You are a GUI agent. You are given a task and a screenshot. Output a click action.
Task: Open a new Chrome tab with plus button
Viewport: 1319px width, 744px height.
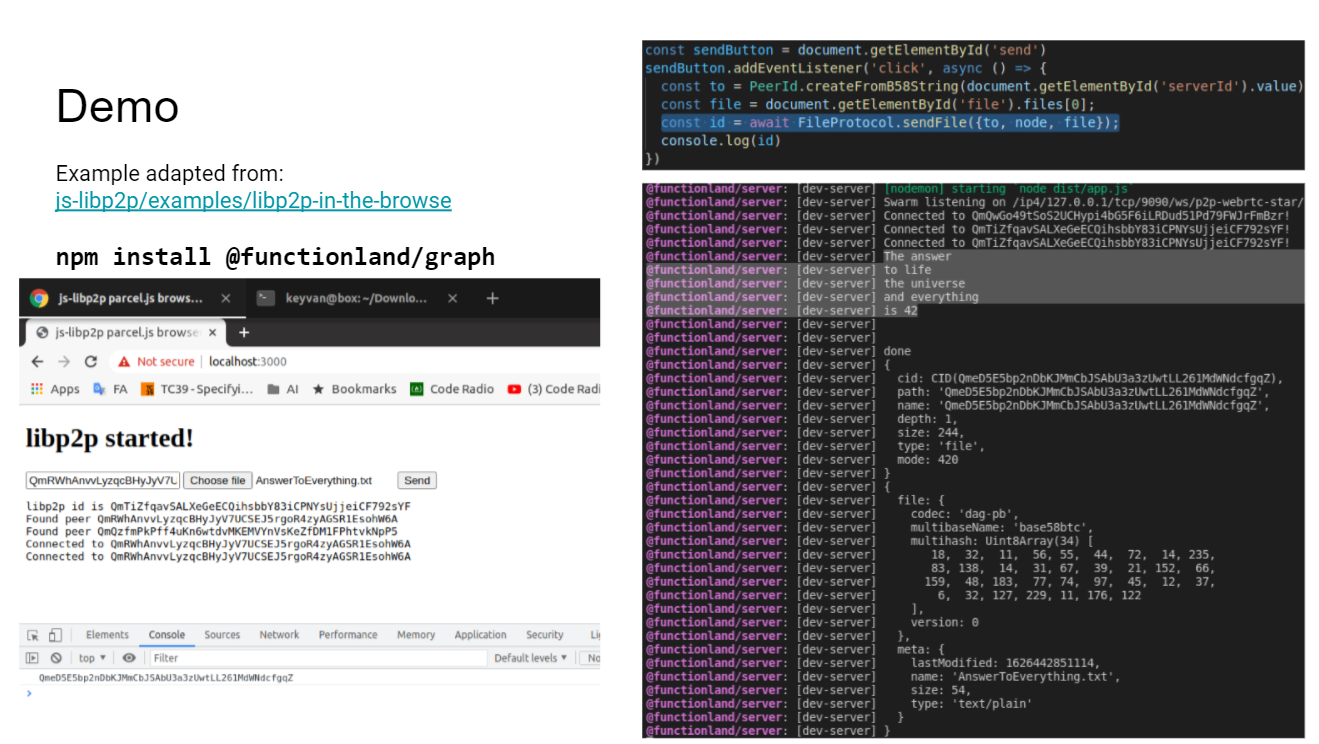pos(243,332)
